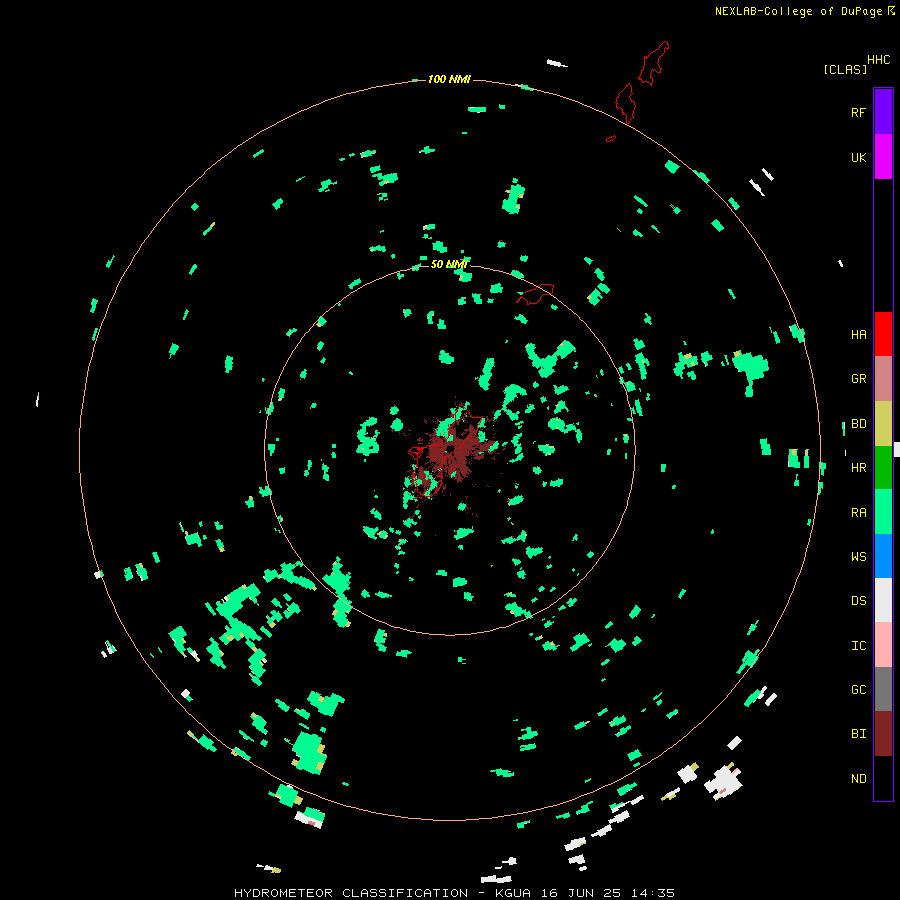Pick the HR dark green legend swatch
Image resolution: width=900 pixels, height=900 pixels.
883,467
